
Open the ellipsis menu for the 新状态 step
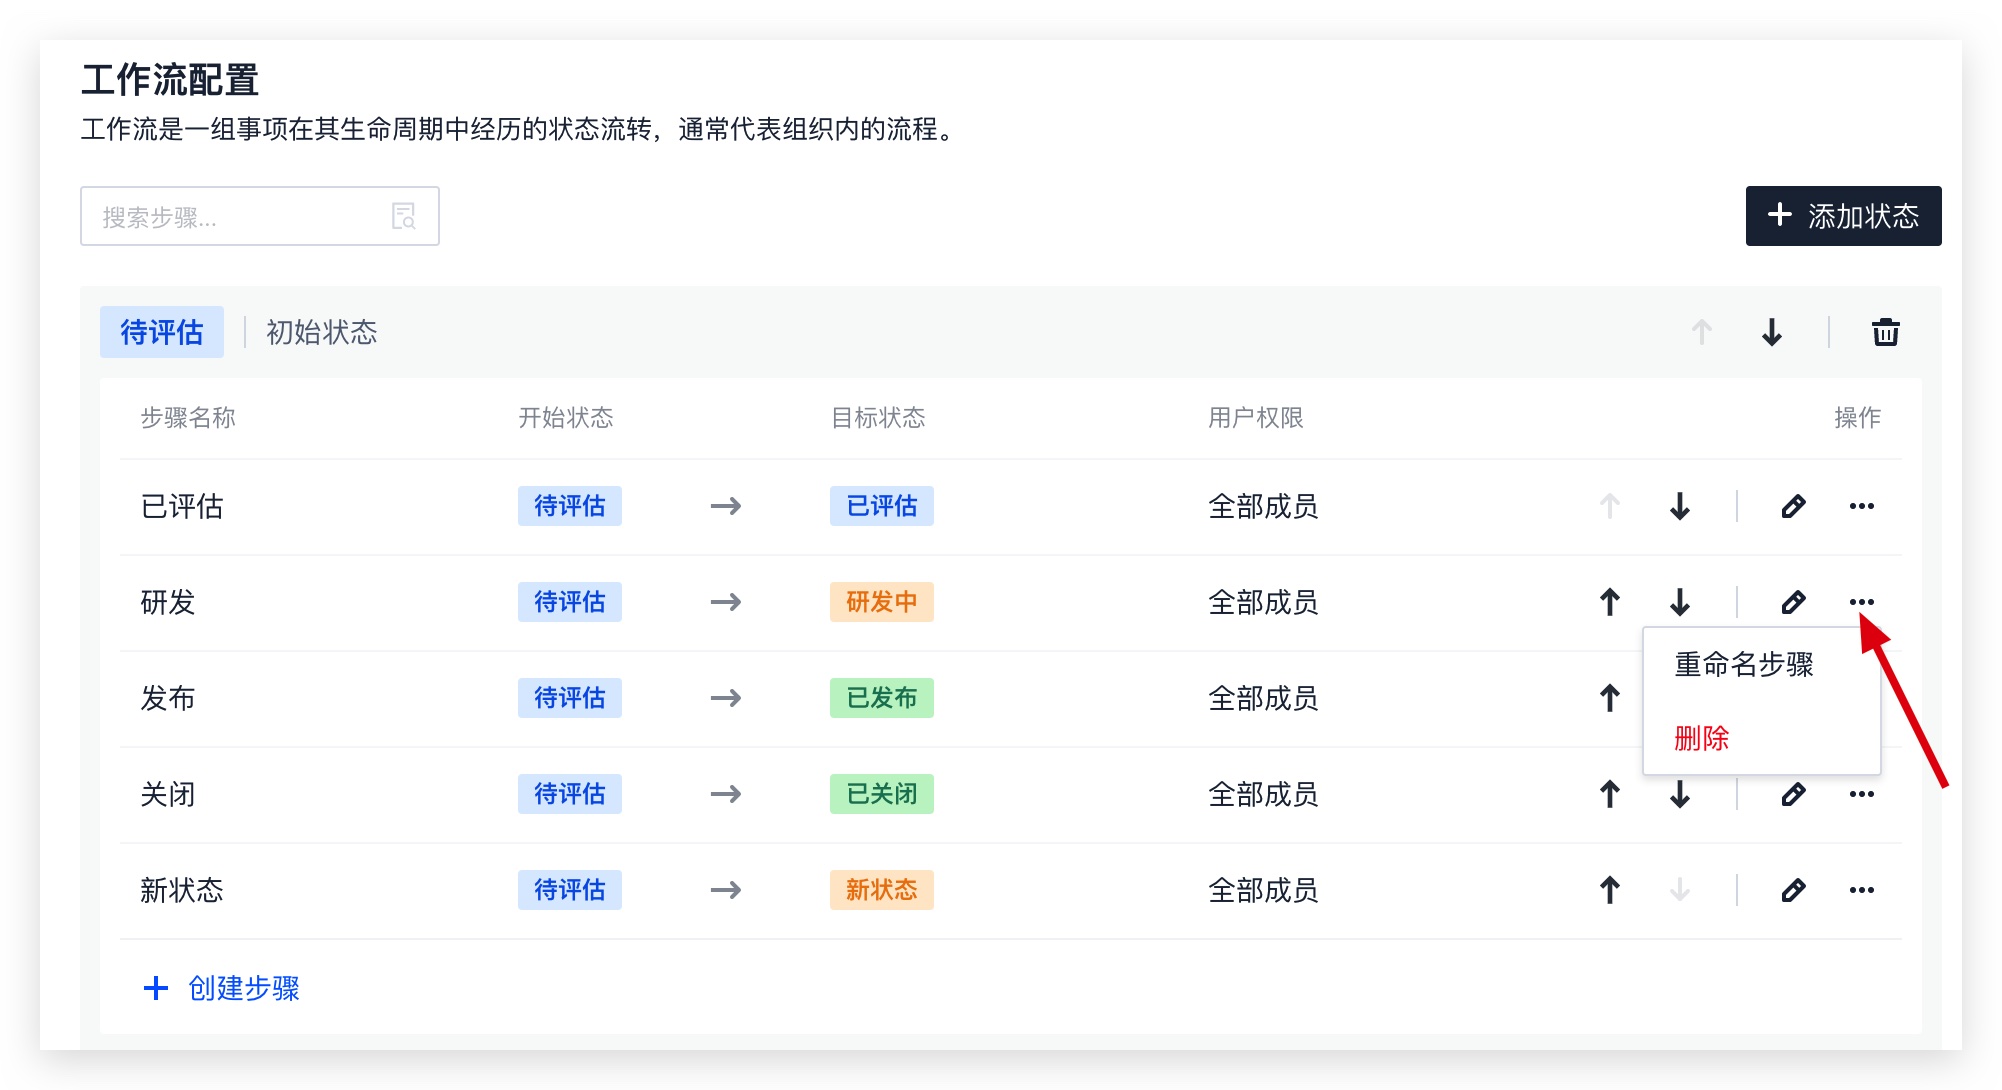[x=1862, y=889]
